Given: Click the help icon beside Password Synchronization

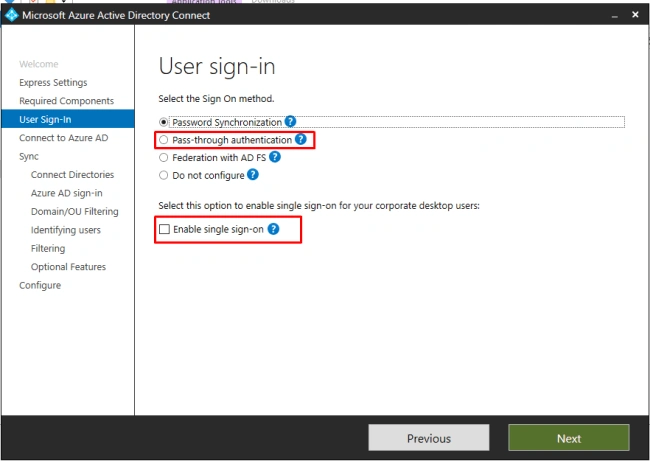Looking at the screenshot, I should pos(290,122).
